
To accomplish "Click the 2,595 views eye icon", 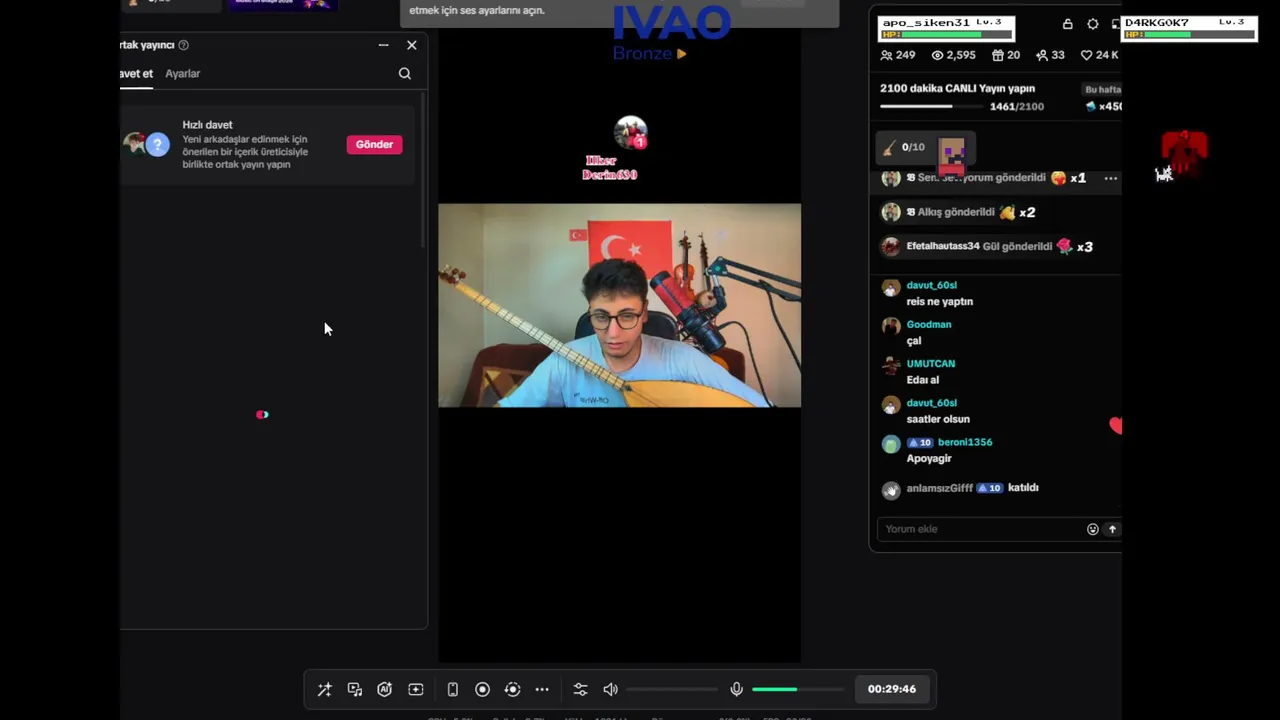I will point(938,55).
